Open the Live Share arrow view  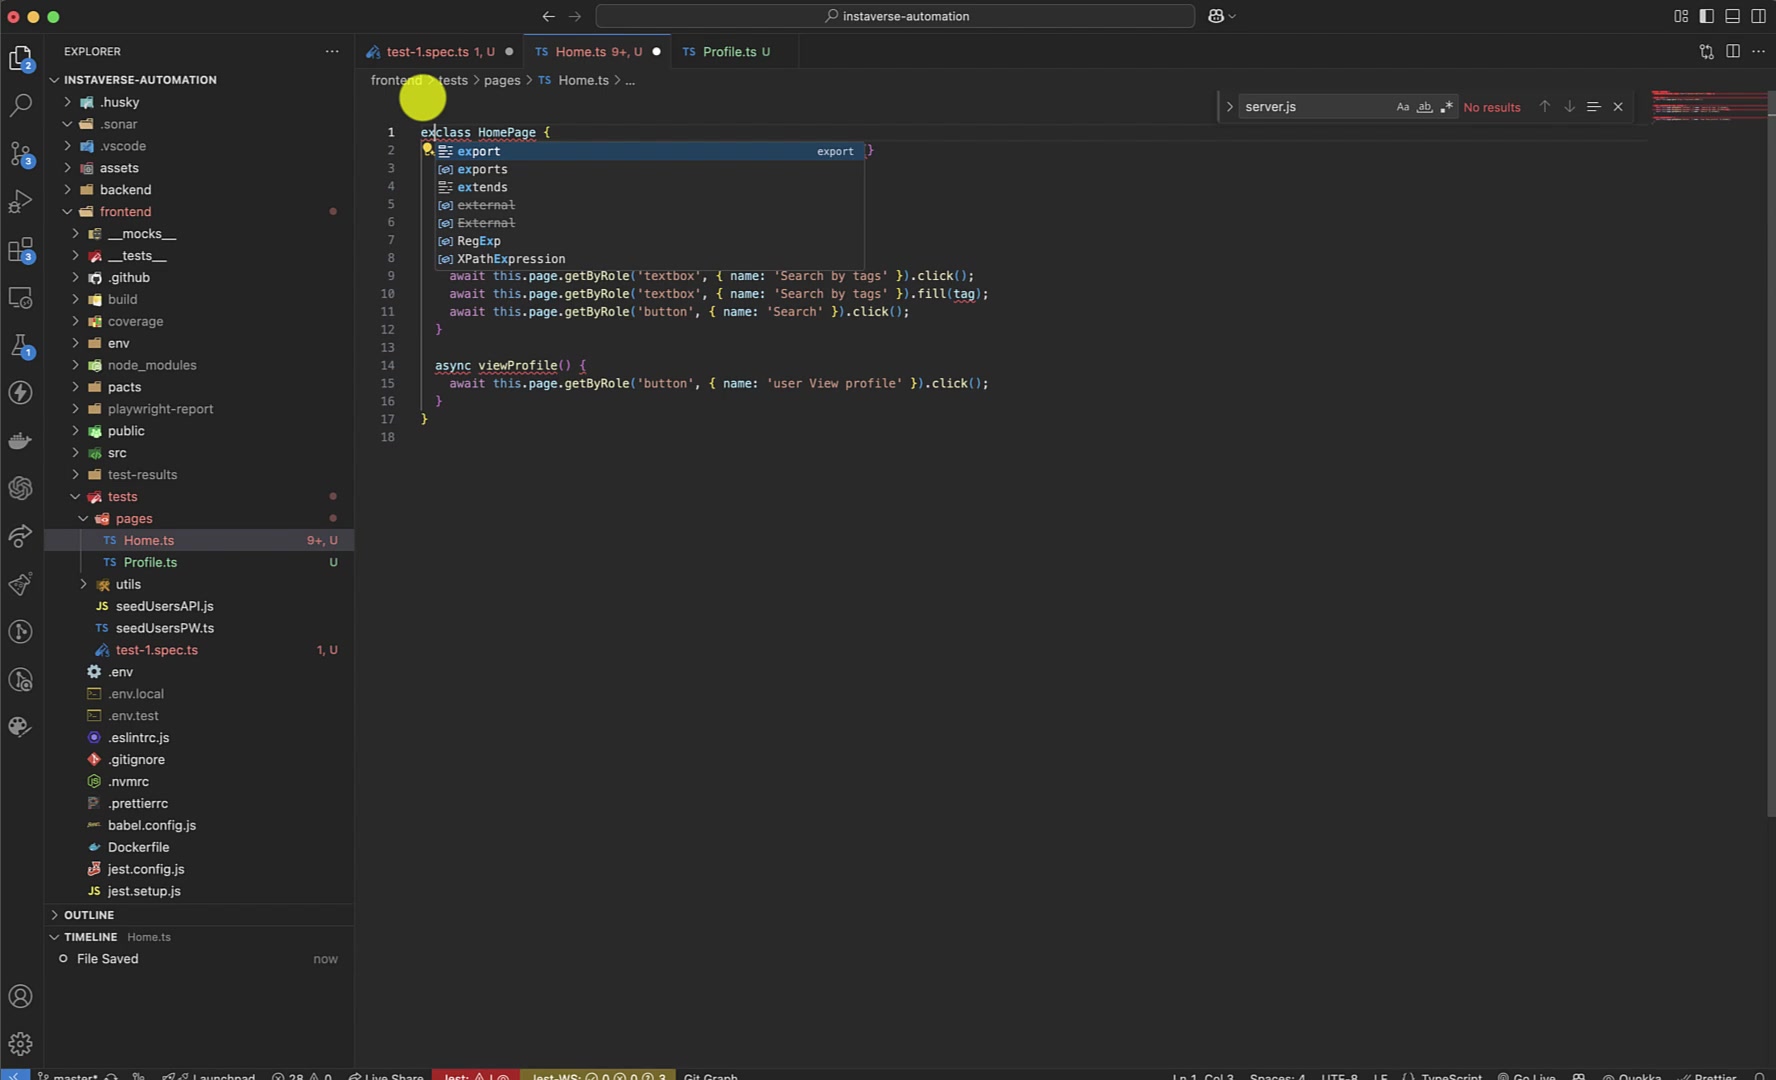click(x=20, y=536)
